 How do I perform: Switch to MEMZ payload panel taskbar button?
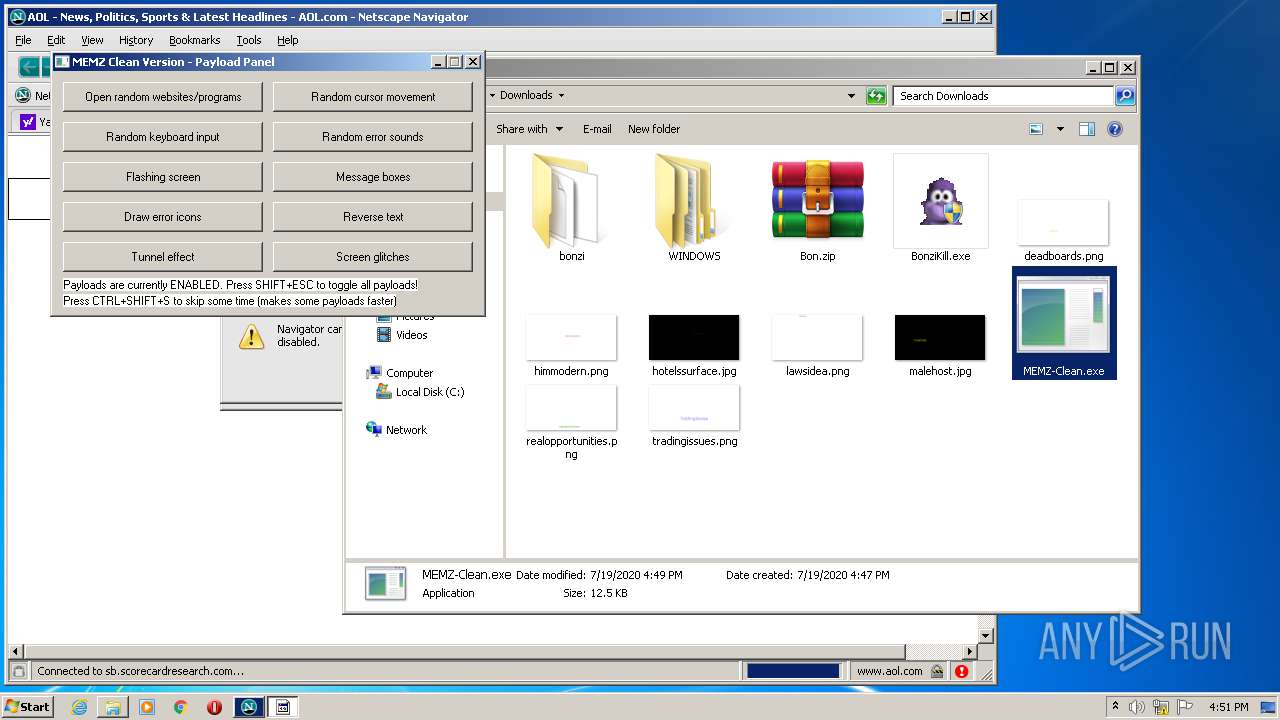point(283,707)
